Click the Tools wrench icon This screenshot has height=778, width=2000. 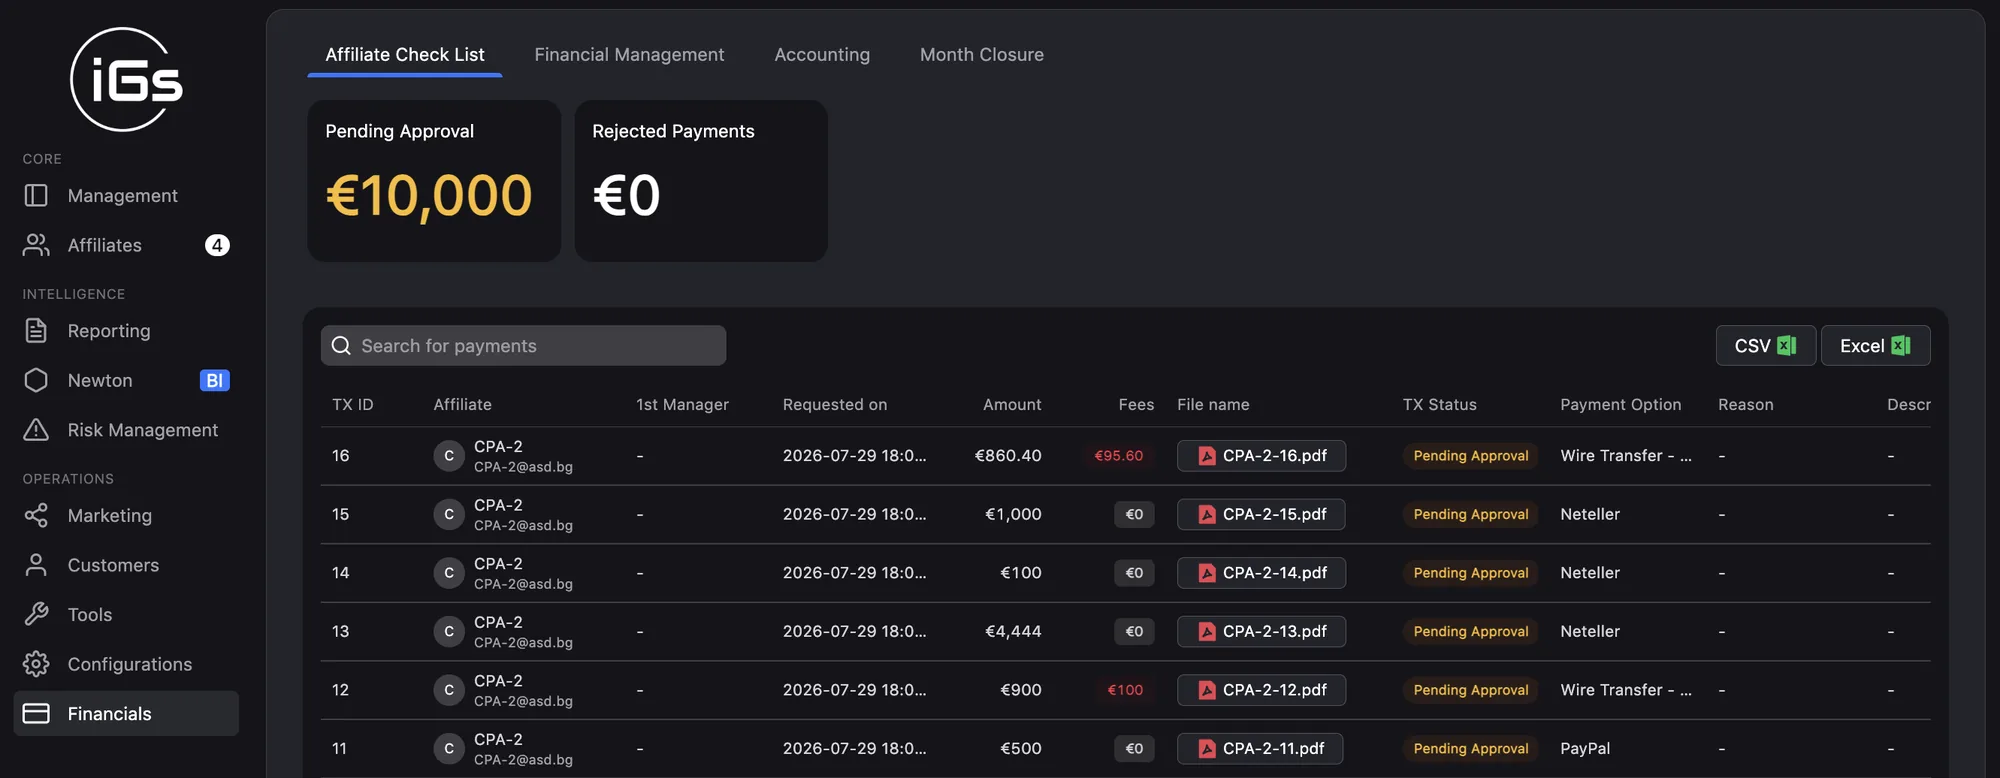tap(36, 614)
